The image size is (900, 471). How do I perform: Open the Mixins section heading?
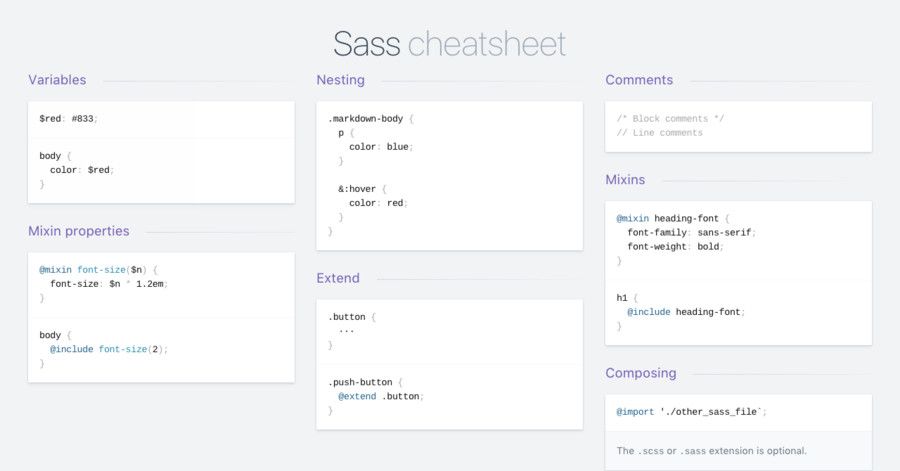click(625, 180)
